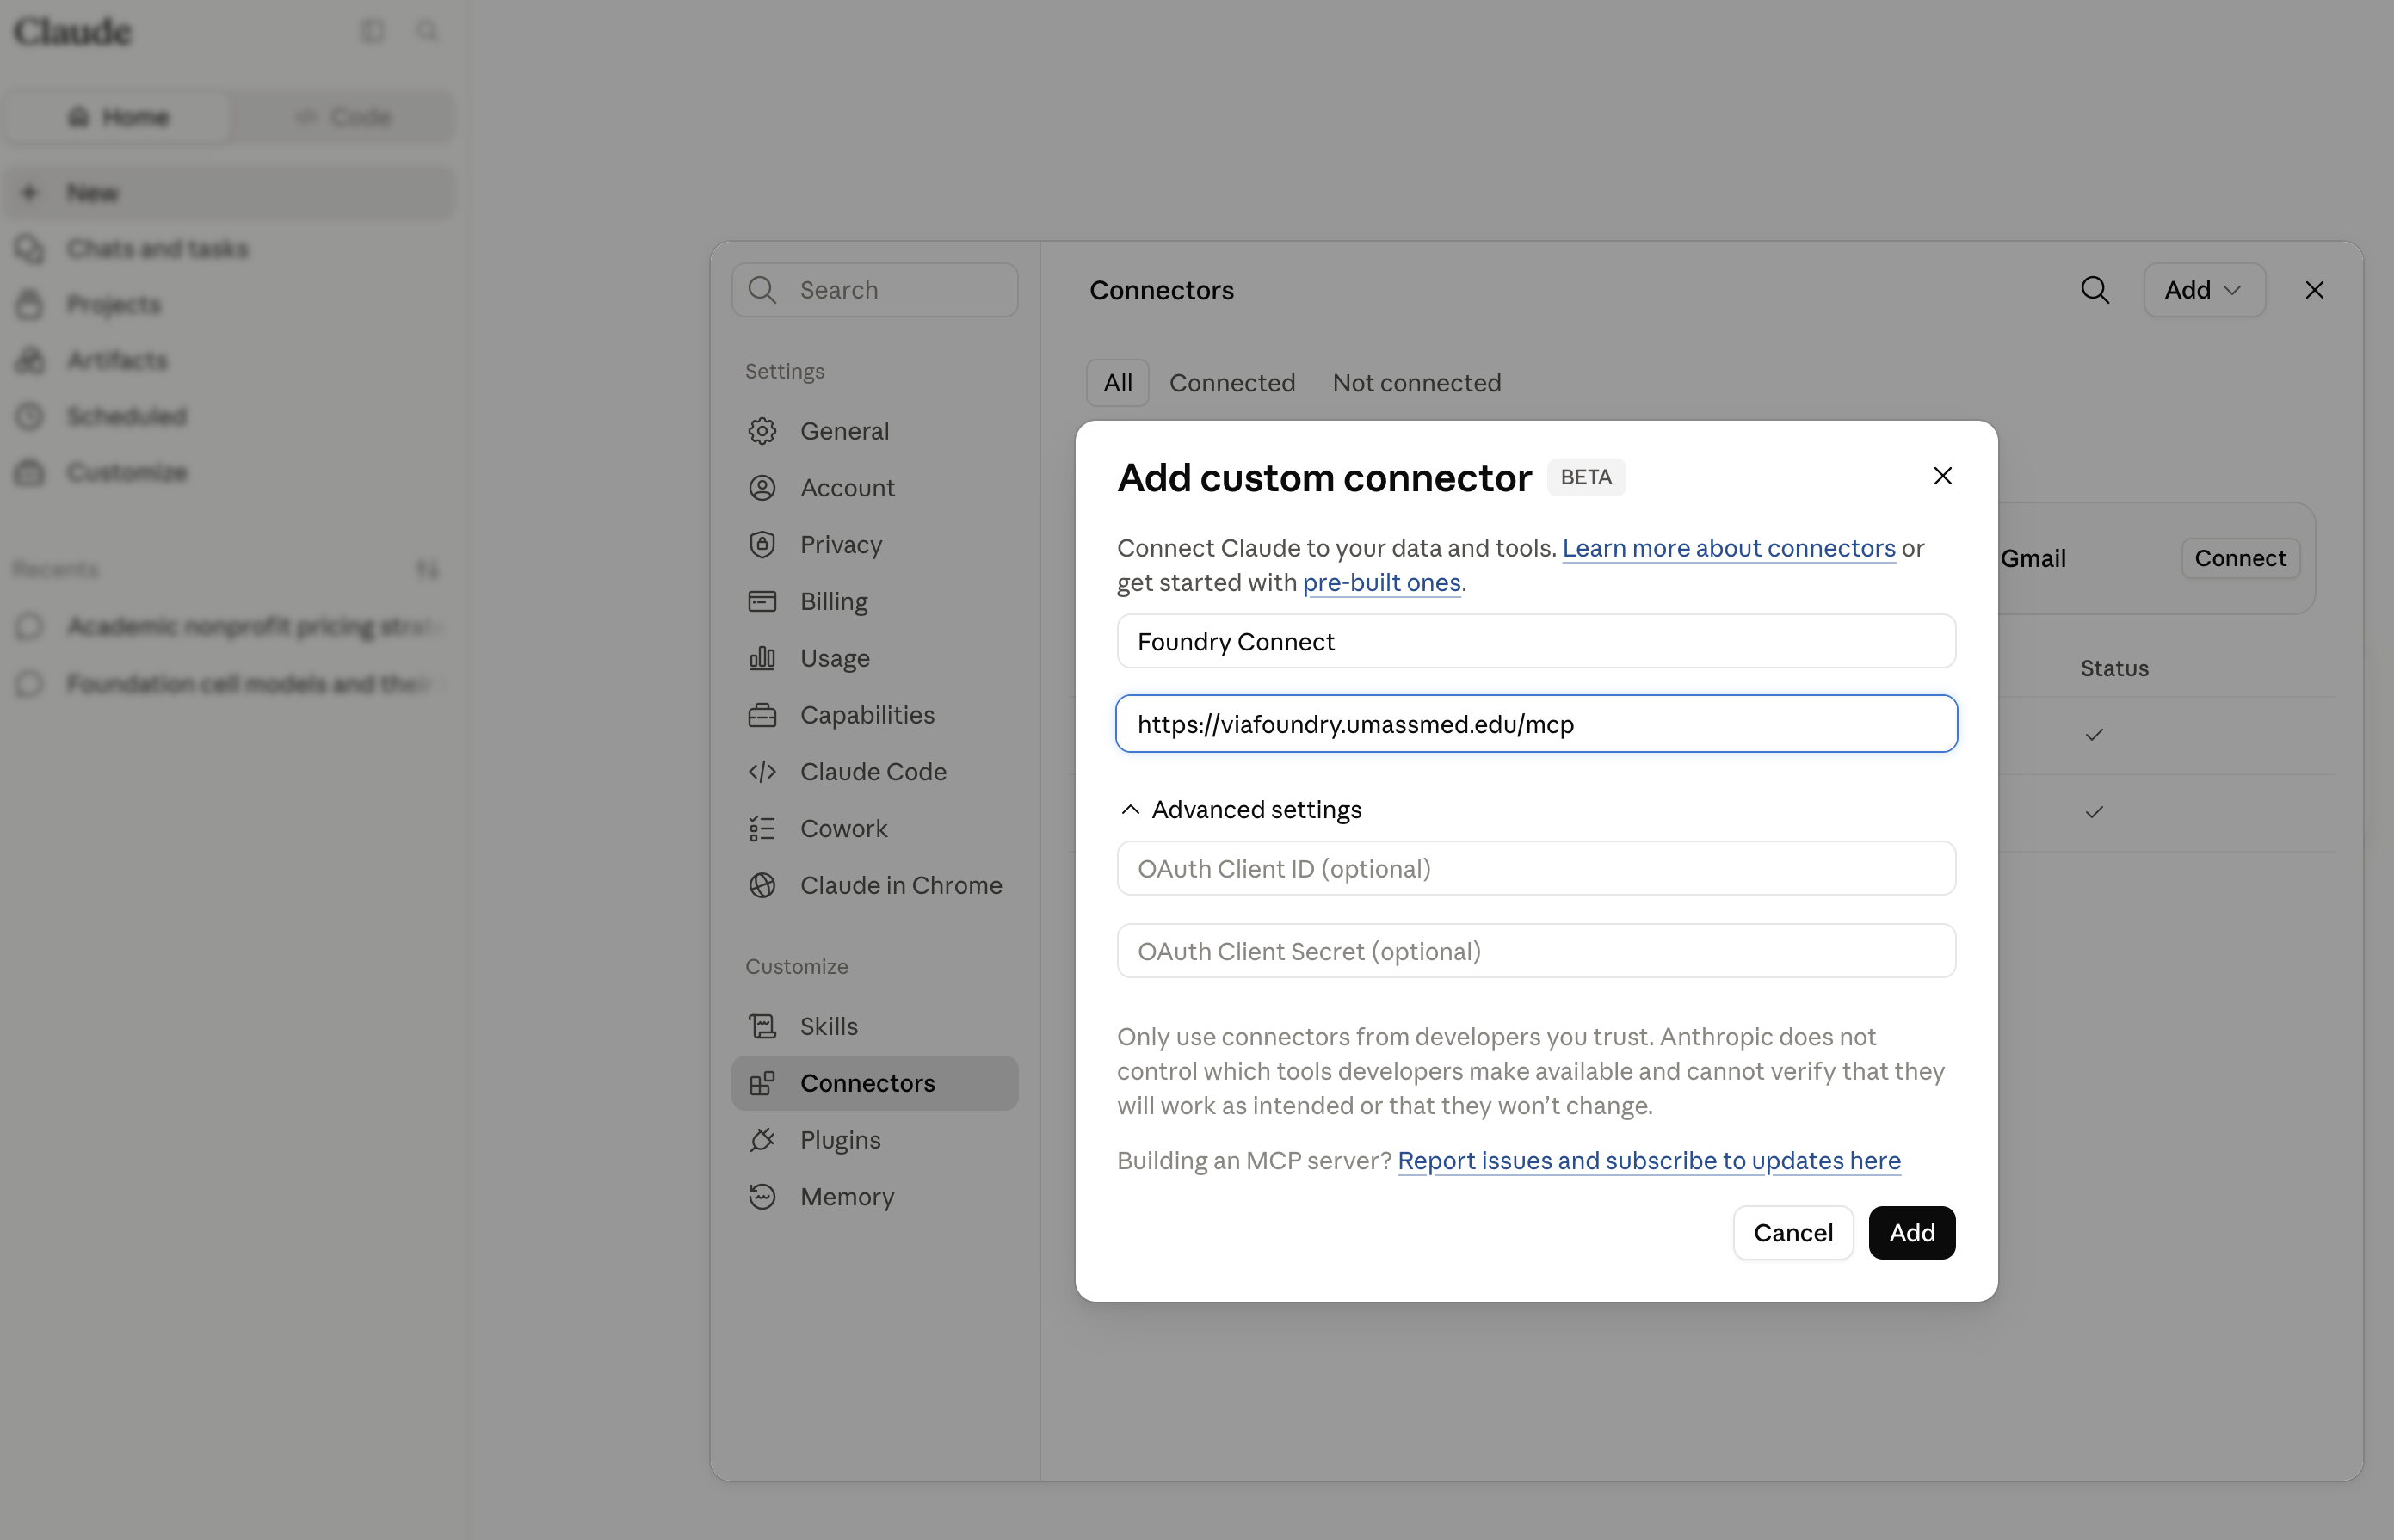Click the Privacy shield icon

click(762, 544)
